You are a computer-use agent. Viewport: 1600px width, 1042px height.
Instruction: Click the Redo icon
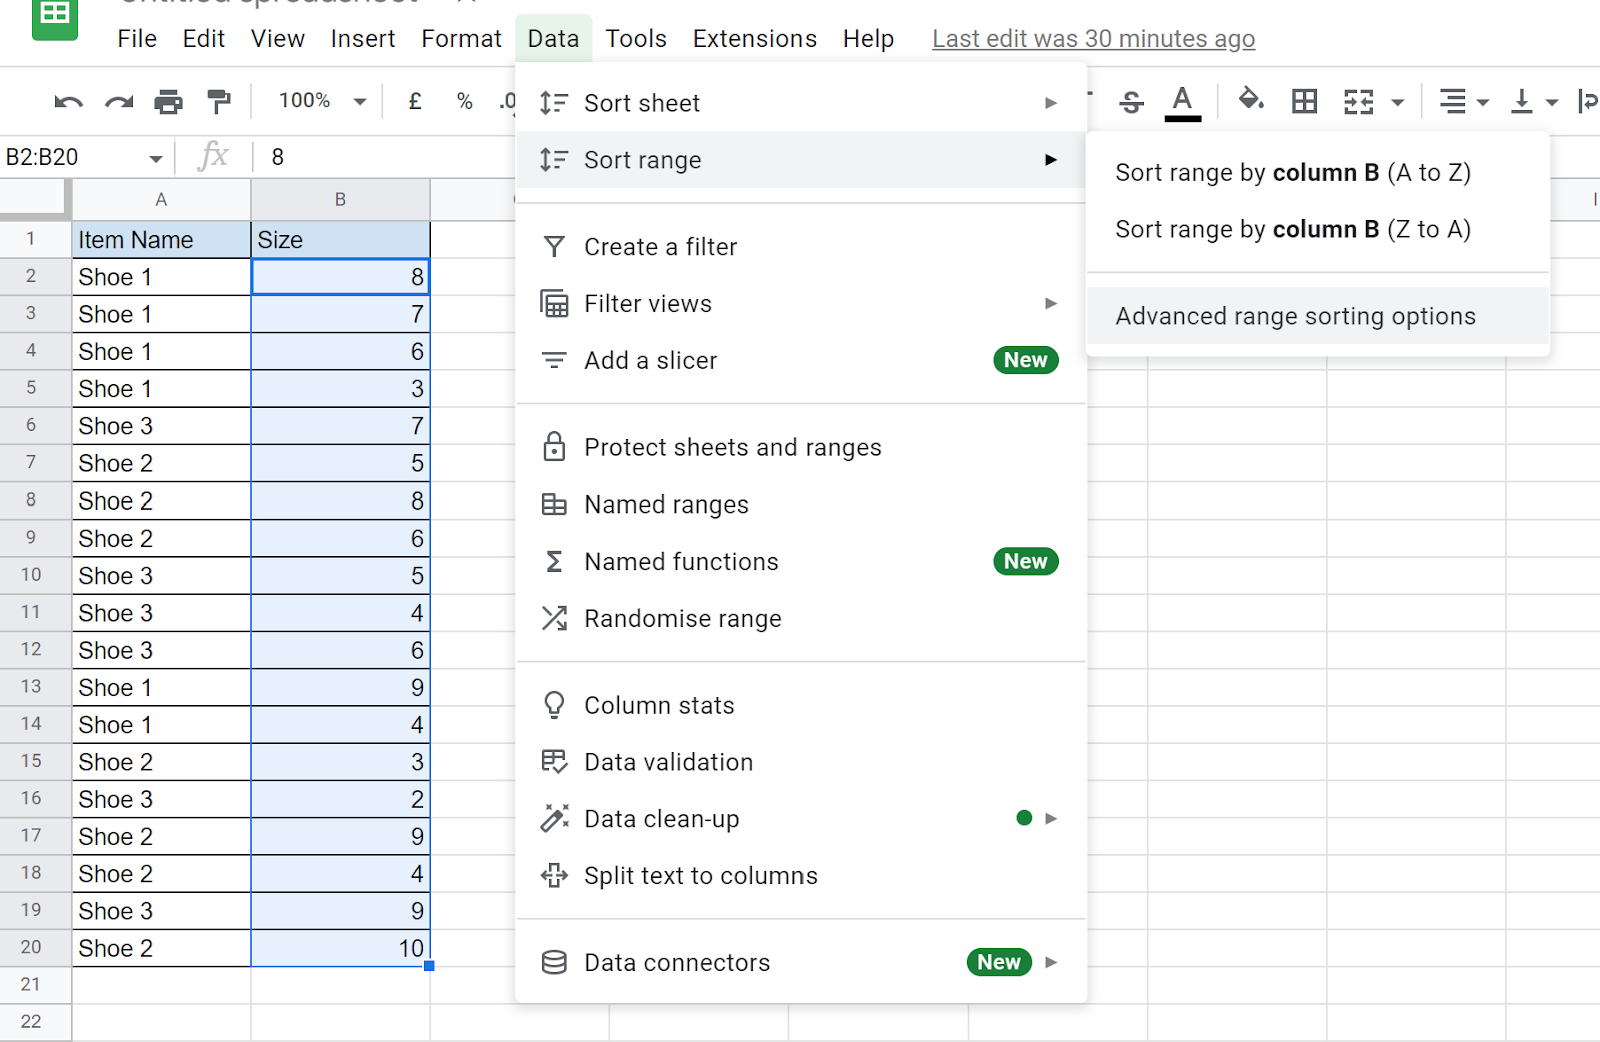point(117,100)
